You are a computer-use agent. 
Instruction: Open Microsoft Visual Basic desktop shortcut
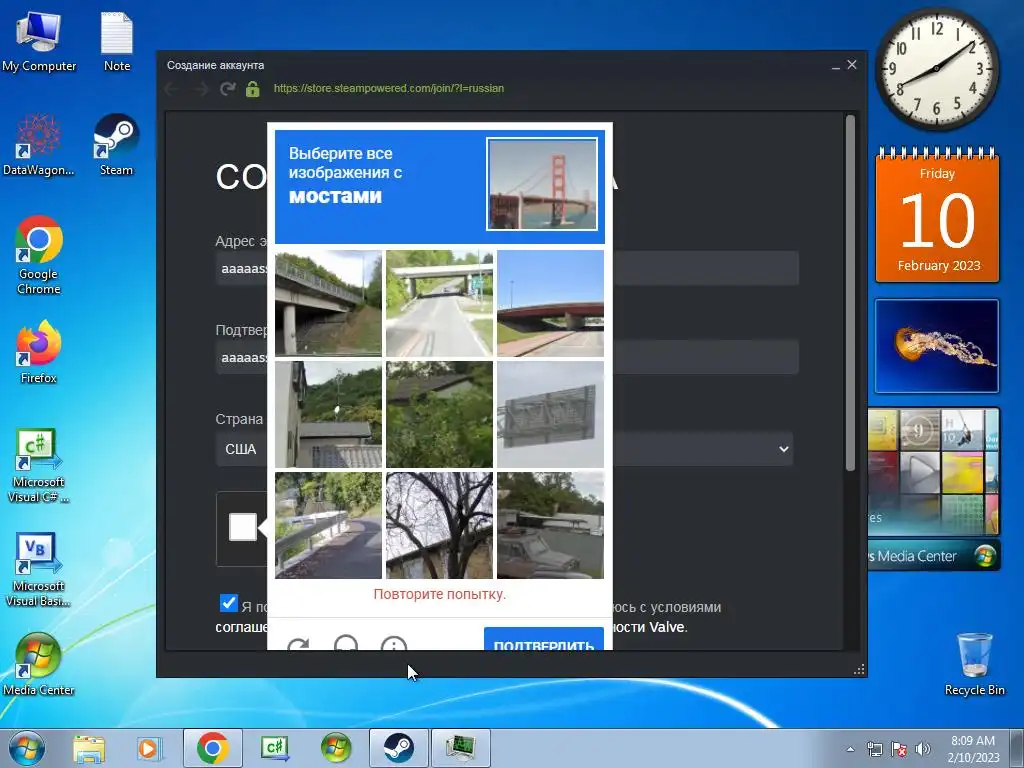click(39, 570)
